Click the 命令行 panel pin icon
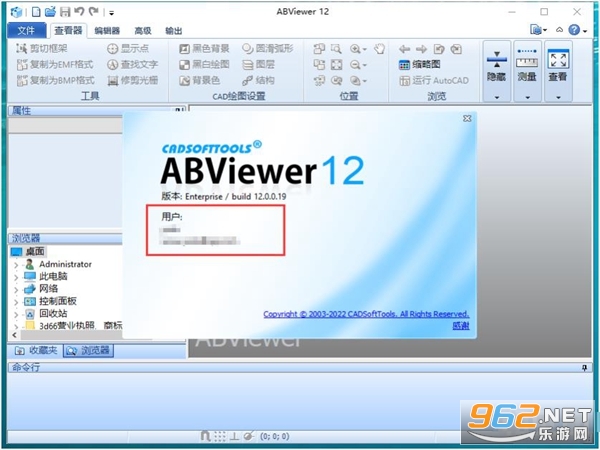Image resolution: width=600 pixels, height=450 pixels. pyautogui.click(x=585, y=368)
